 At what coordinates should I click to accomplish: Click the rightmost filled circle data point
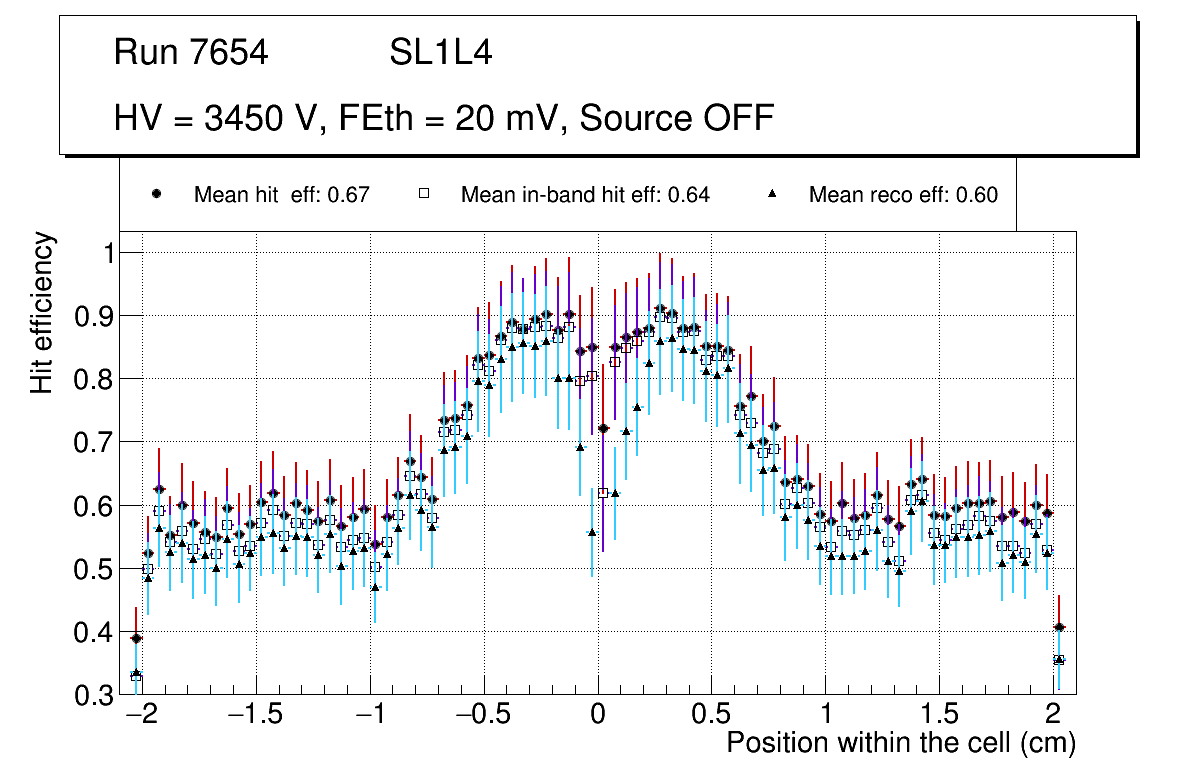[1059, 628]
